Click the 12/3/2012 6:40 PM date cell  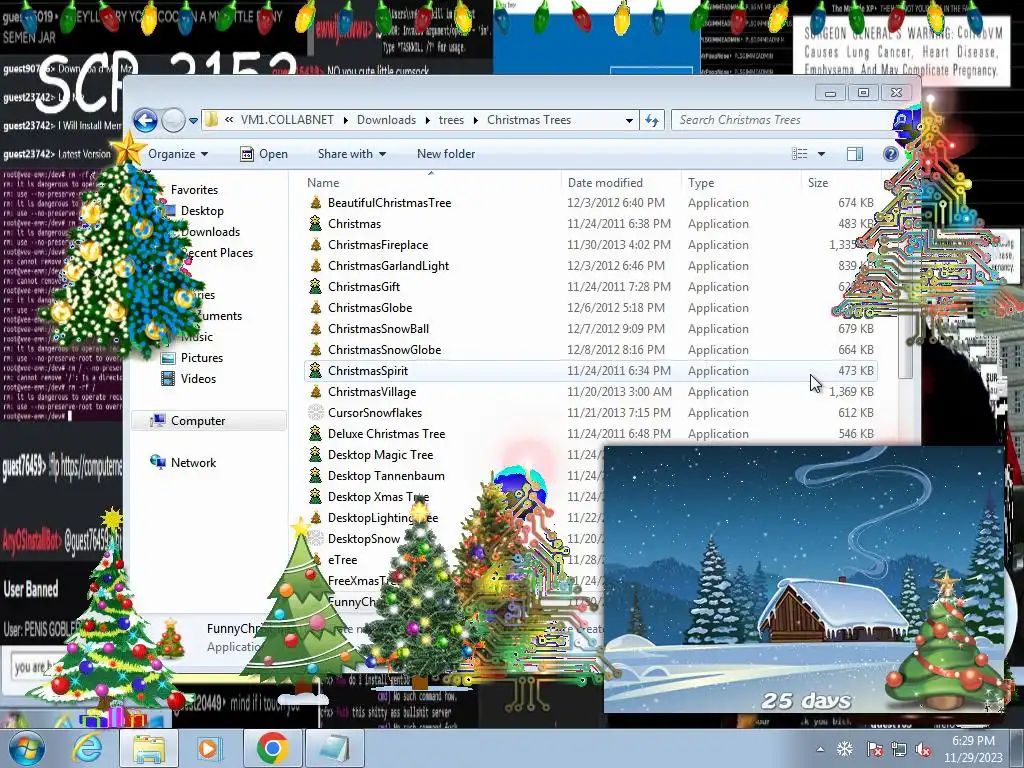click(616, 203)
